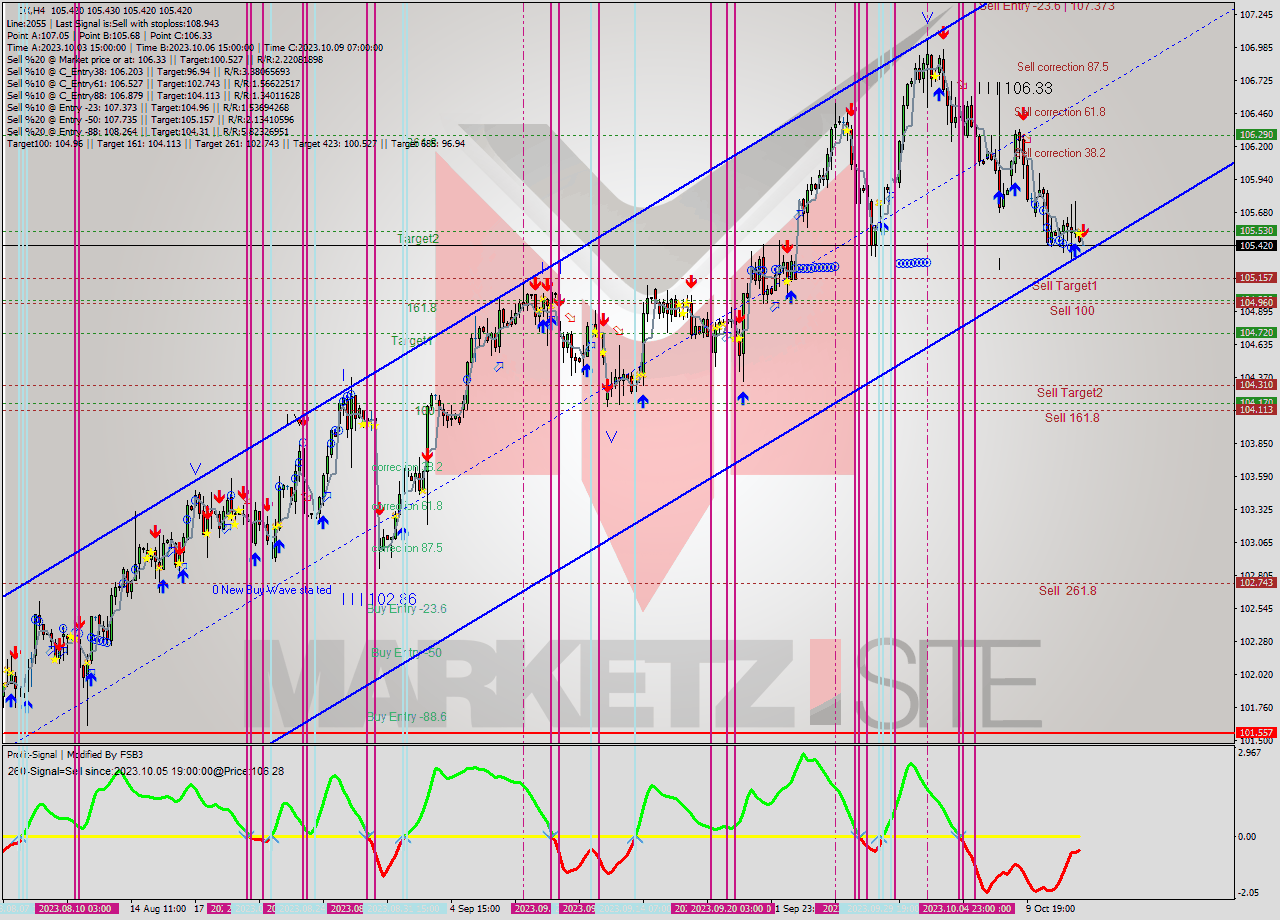Click the red 105.157 price tag
The image size is (1280, 920).
pos(1256,278)
